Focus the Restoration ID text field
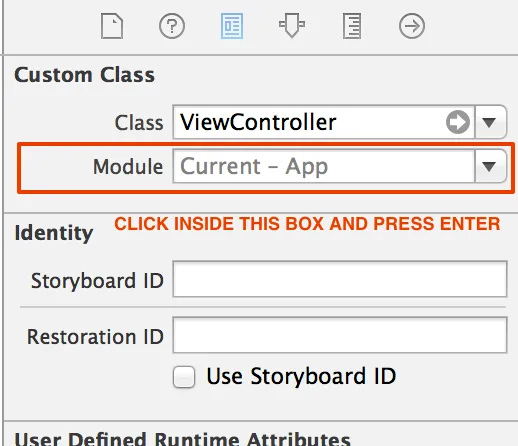The width and height of the screenshot is (518, 446). 340,335
